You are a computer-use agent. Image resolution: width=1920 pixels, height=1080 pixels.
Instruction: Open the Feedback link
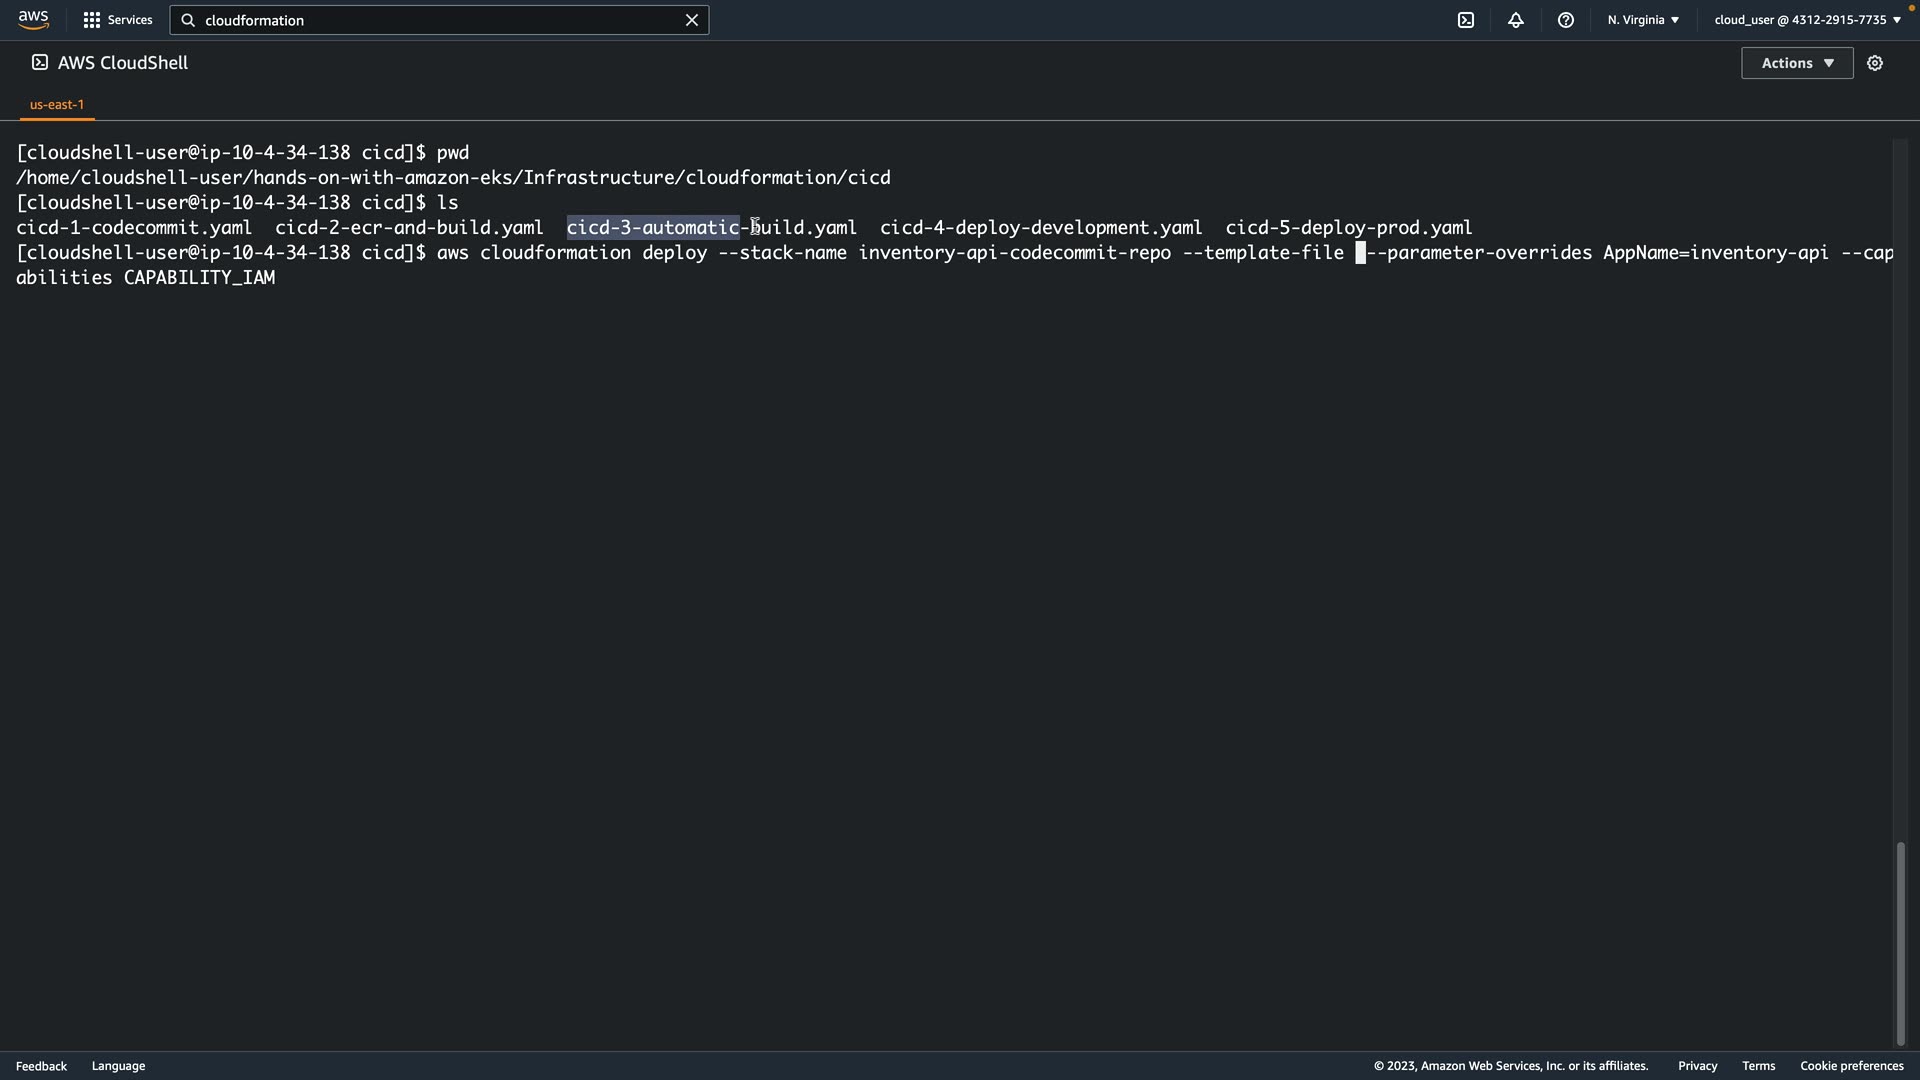click(41, 1066)
